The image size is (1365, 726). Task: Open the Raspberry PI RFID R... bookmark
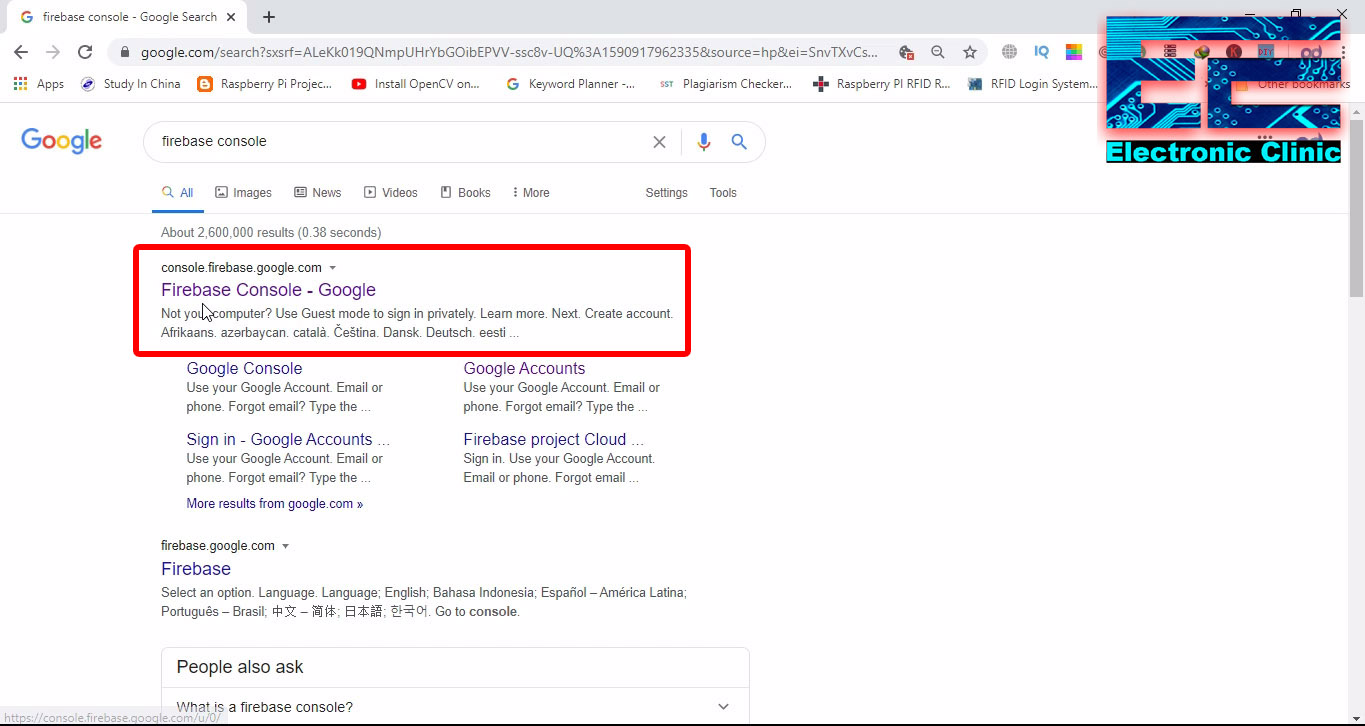click(x=881, y=84)
